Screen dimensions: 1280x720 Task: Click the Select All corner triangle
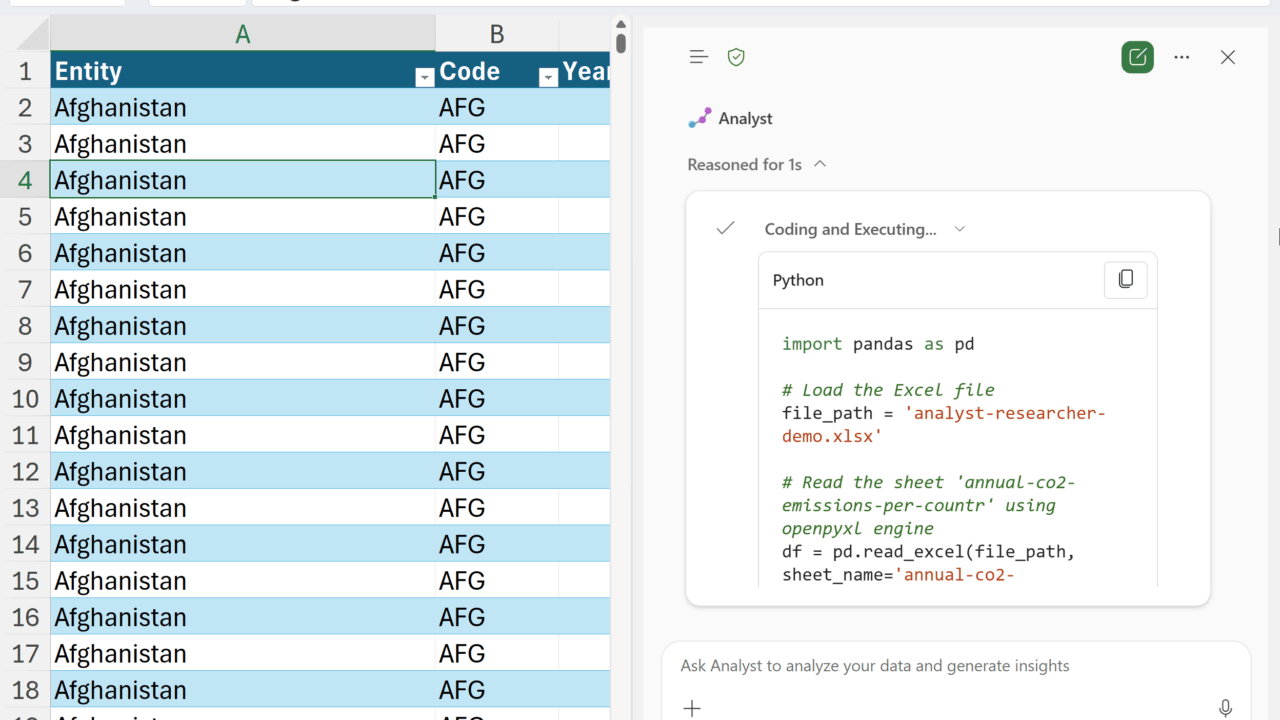pyautogui.click(x=32, y=36)
